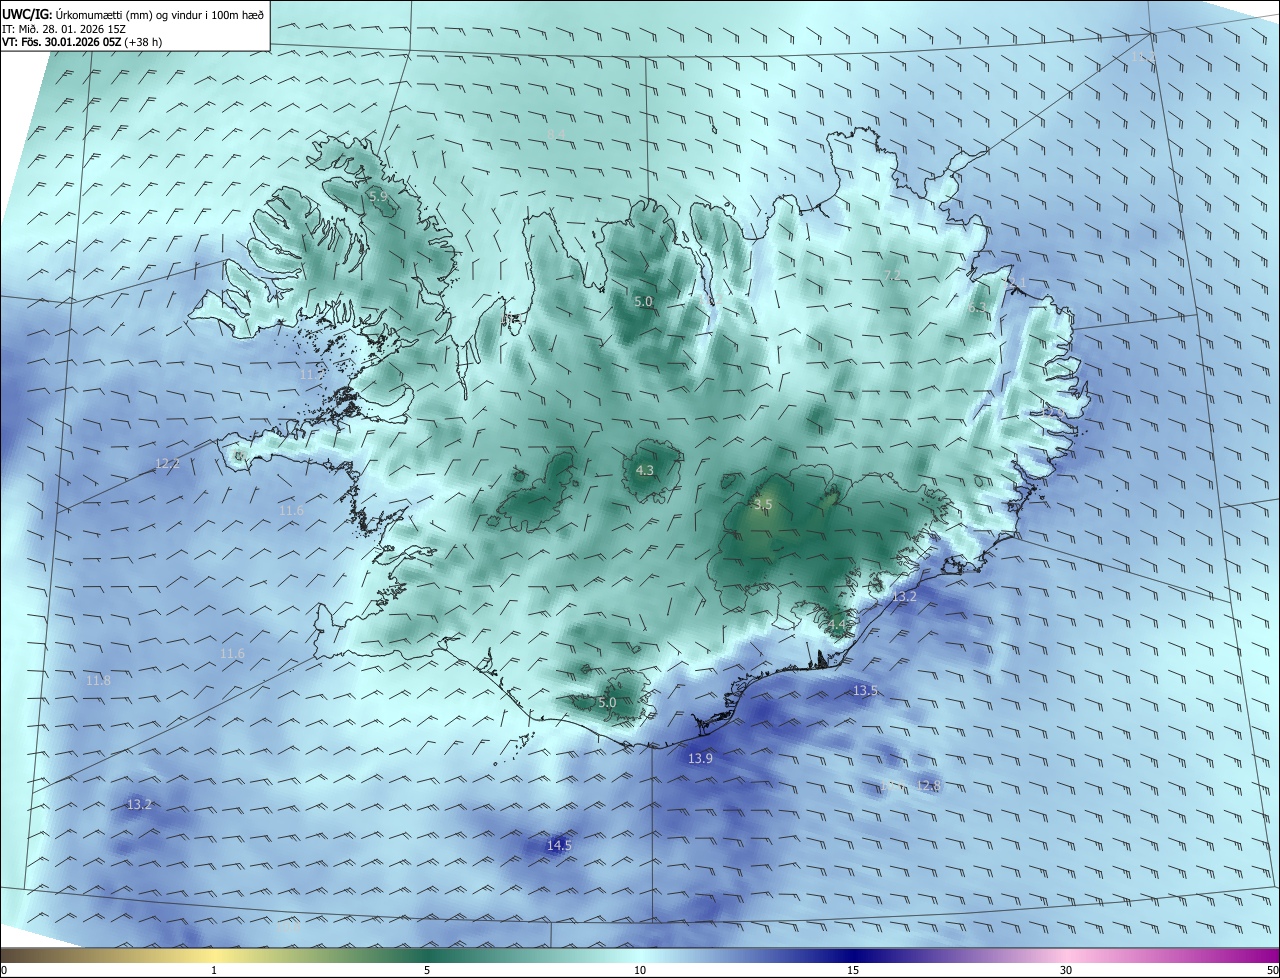Click the 12.8 value over the southeast sea
Screen dimensions: 1280x978
pyautogui.click(x=928, y=786)
